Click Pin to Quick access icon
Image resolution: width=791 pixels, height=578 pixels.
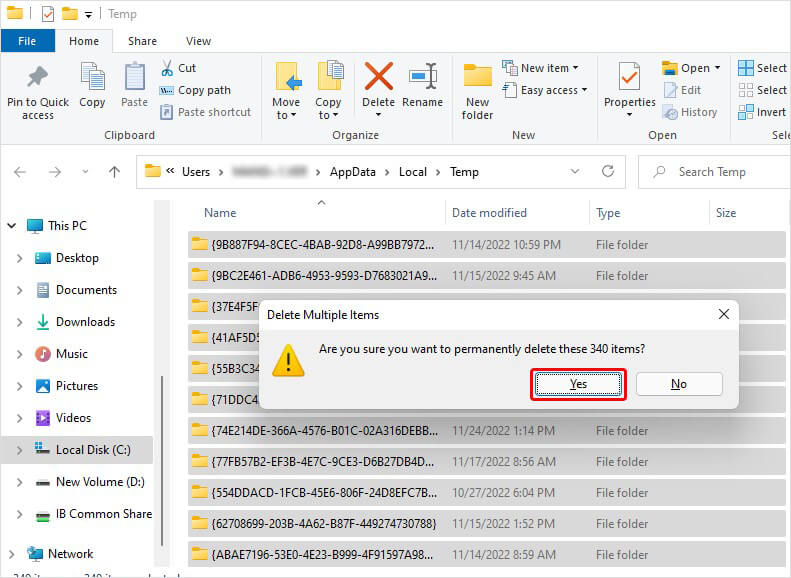point(37,77)
